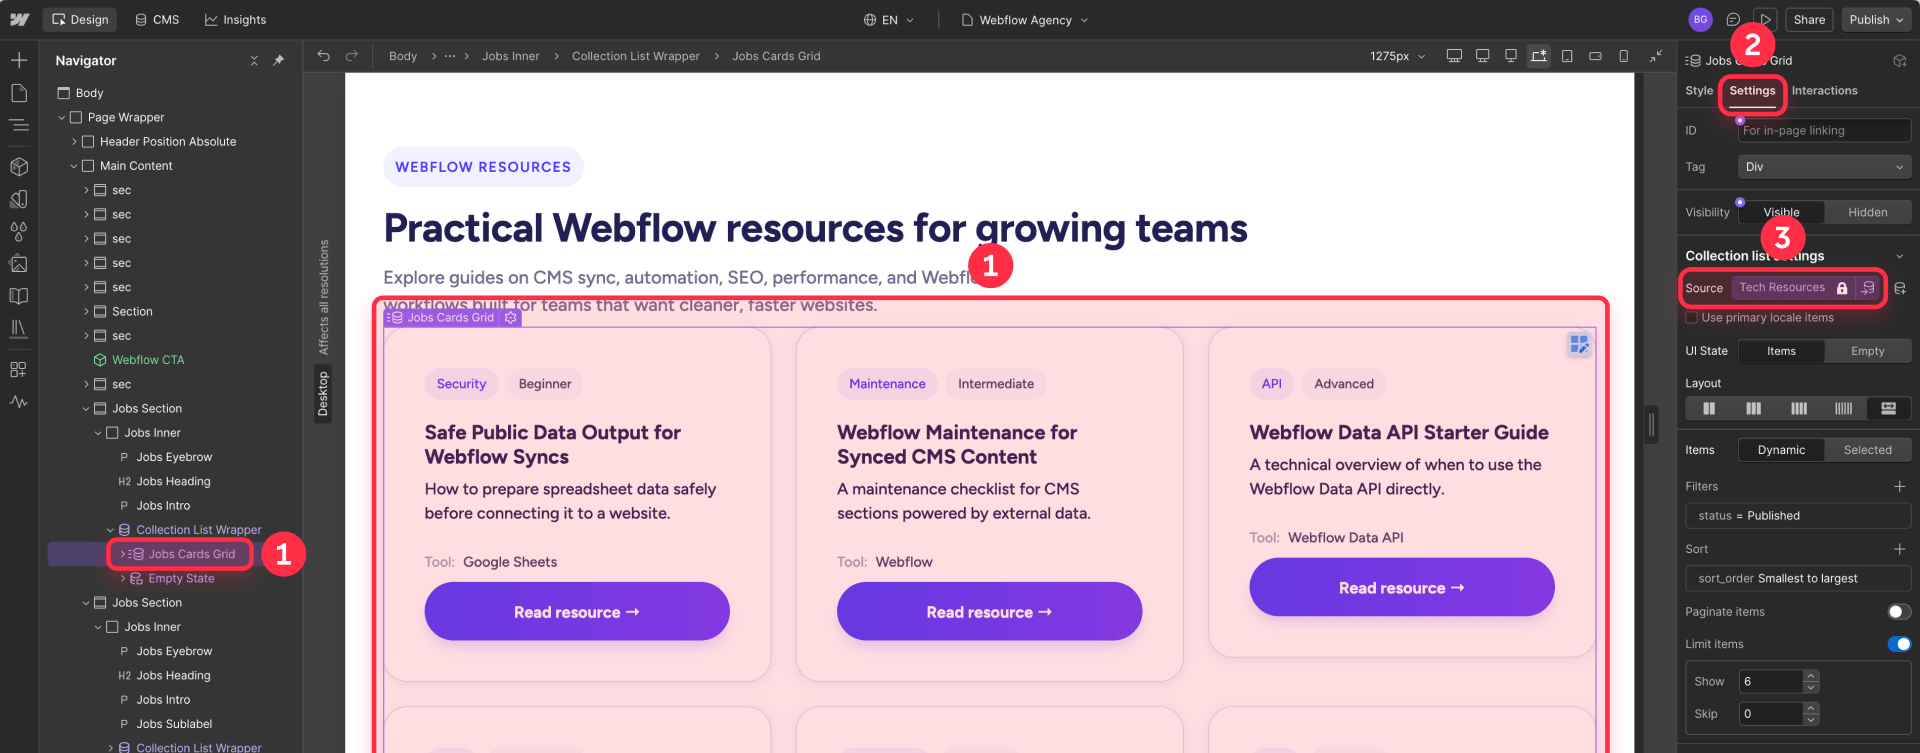Pin the Navigator panel
This screenshot has height=753, width=1920.
pyautogui.click(x=279, y=61)
